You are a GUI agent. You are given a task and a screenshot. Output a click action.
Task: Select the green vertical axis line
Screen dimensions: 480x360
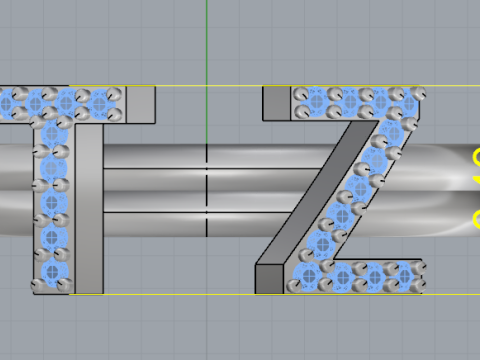(x=207, y=72)
